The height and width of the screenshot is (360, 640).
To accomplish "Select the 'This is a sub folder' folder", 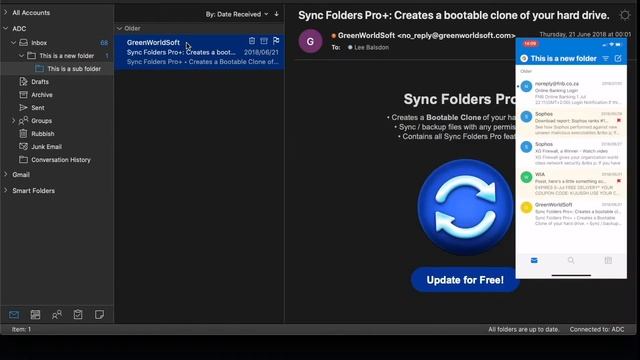I will (57, 69).
